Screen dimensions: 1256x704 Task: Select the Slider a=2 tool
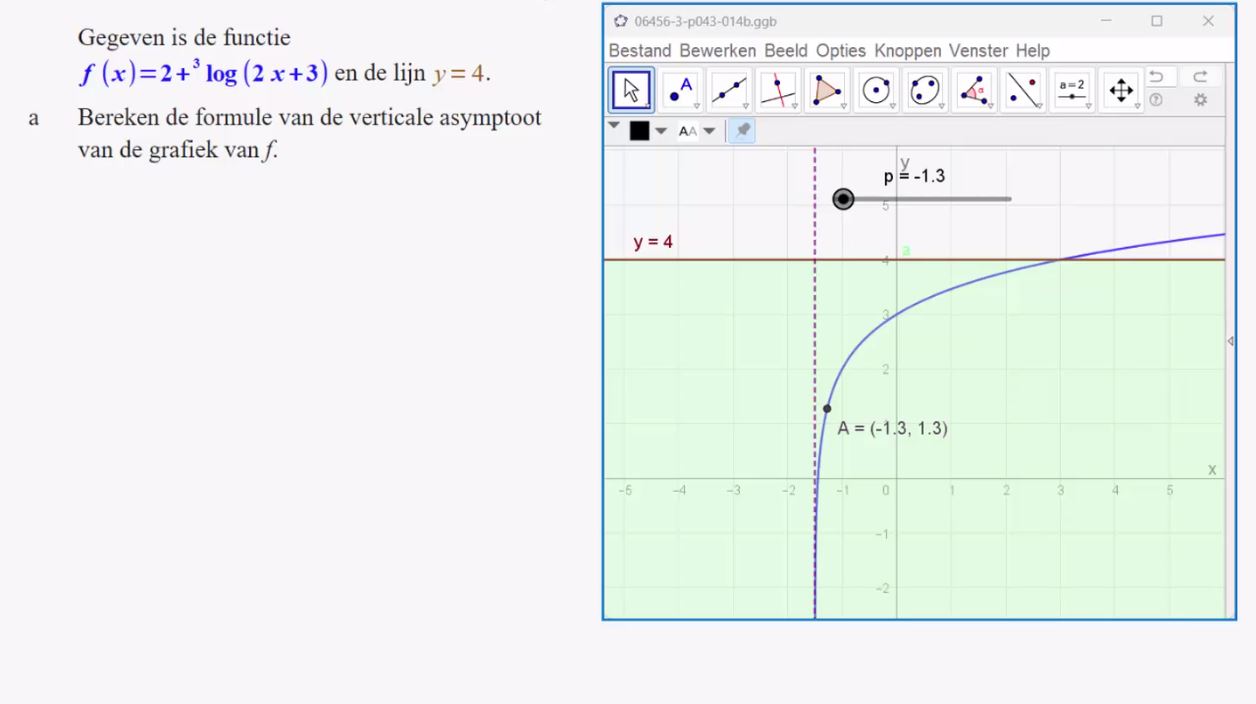(x=1073, y=90)
